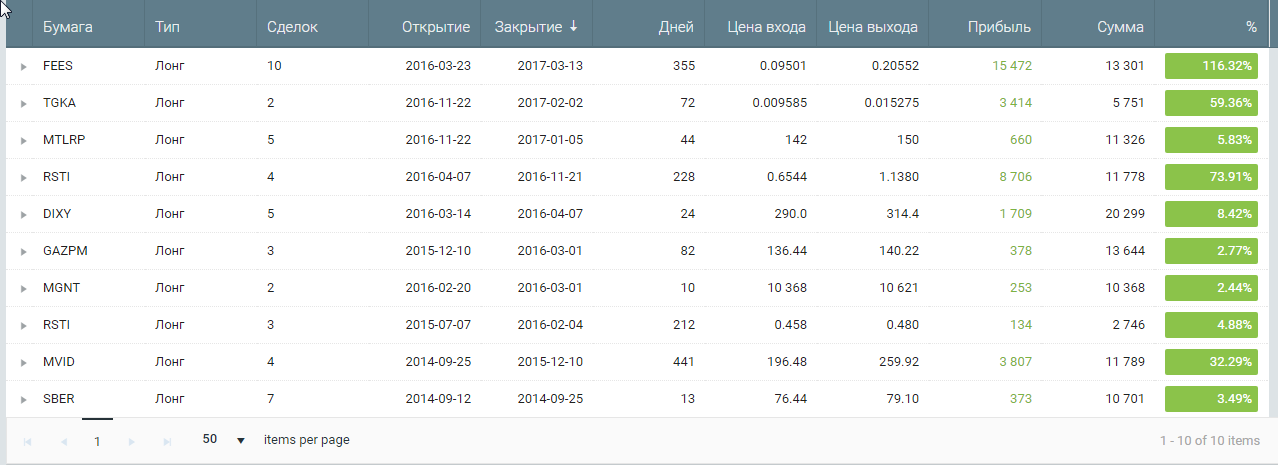This screenshot has width=1278, height=465.
Task: Select the DIXY ticker cell
Action: tap(57, 214)
